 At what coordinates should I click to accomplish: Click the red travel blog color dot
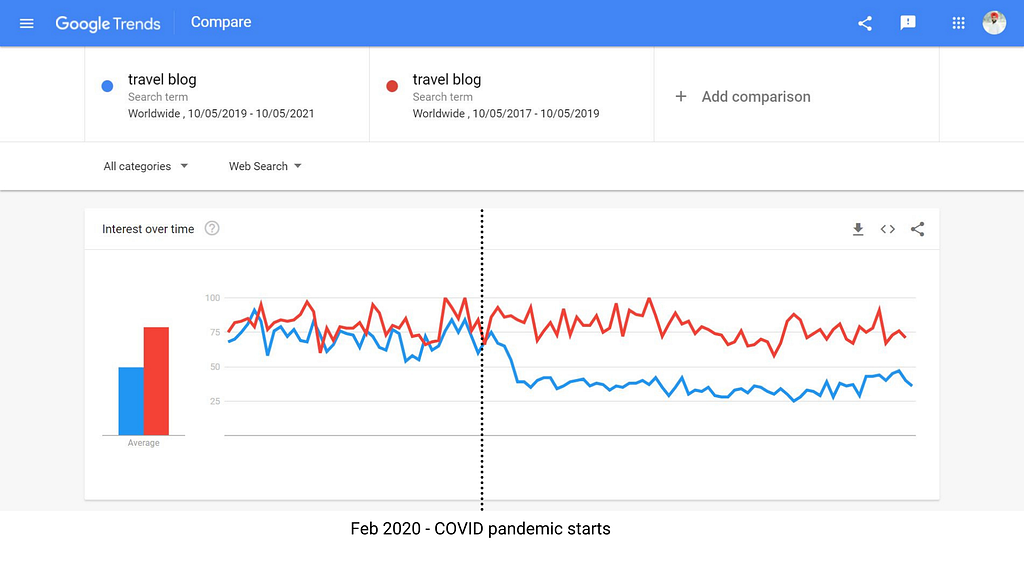pos(392,87)
